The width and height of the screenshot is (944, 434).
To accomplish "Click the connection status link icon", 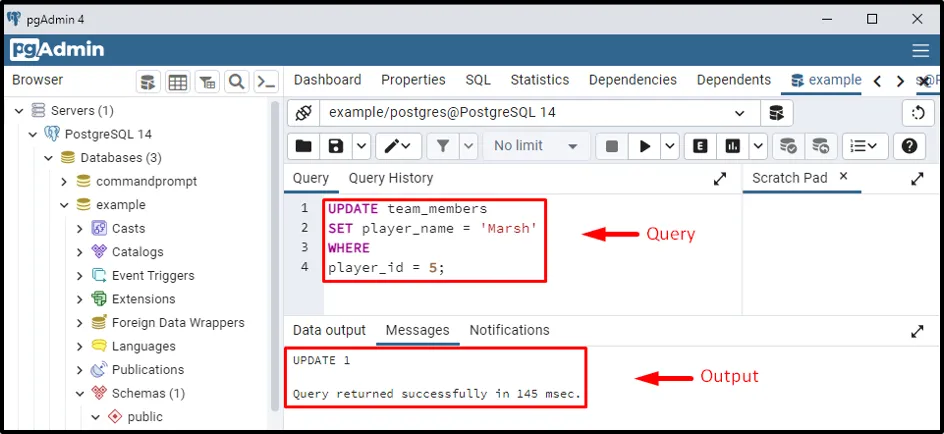I will click(x=304, y=113).
